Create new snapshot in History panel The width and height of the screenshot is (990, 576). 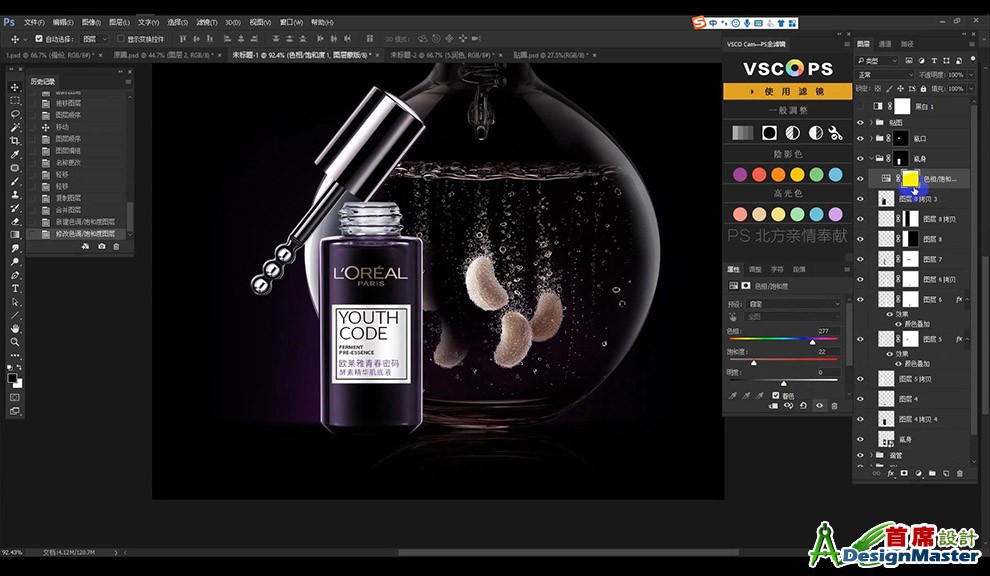[102, 246]
